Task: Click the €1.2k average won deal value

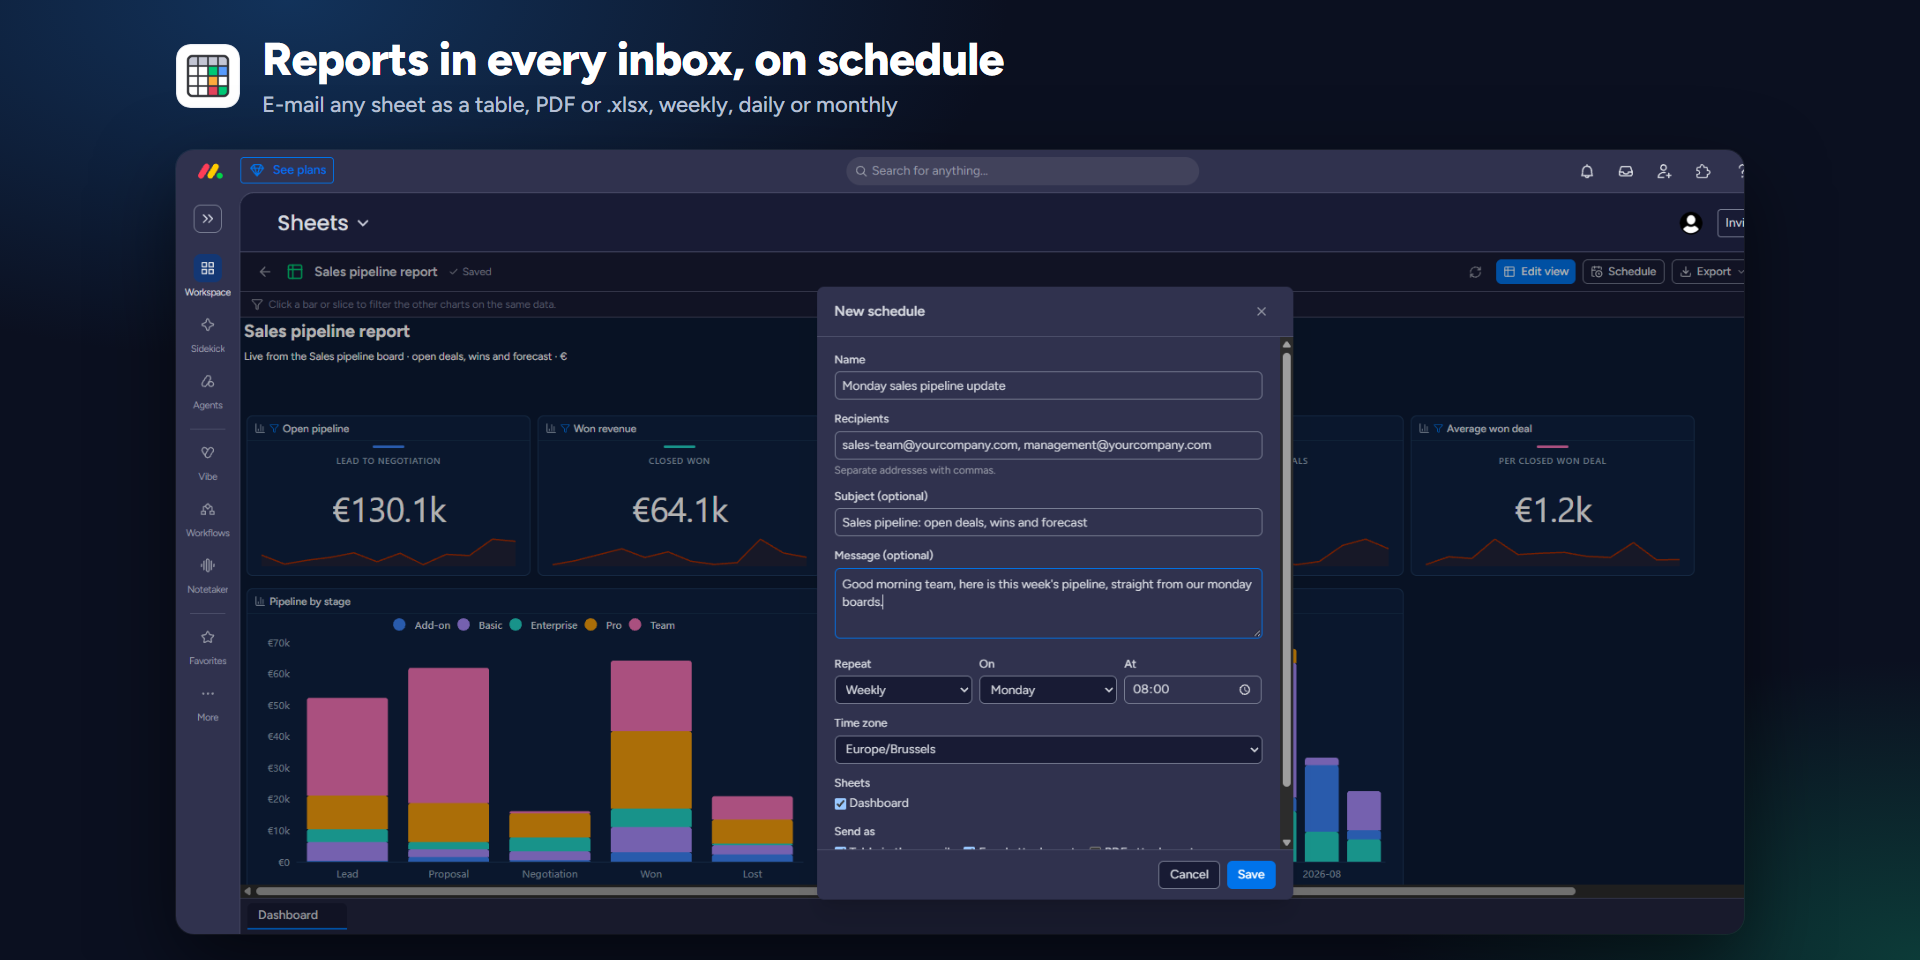Action: tap(1553, 511)
